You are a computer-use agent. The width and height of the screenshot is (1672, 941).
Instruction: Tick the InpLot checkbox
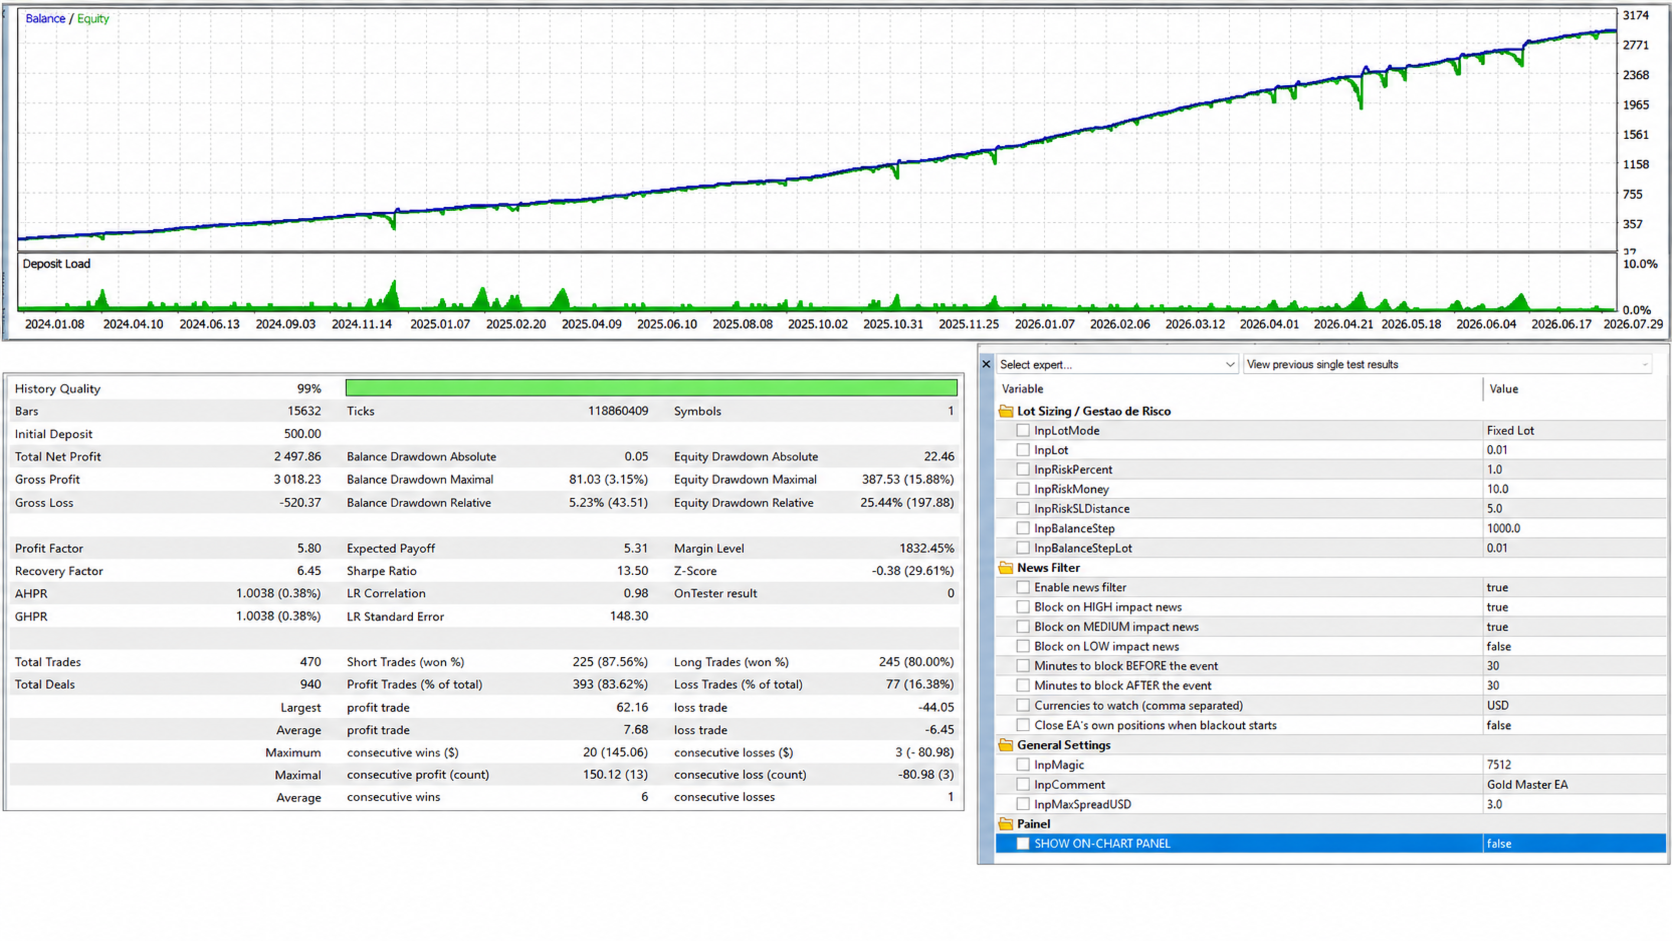click(x=1023, y=450)
